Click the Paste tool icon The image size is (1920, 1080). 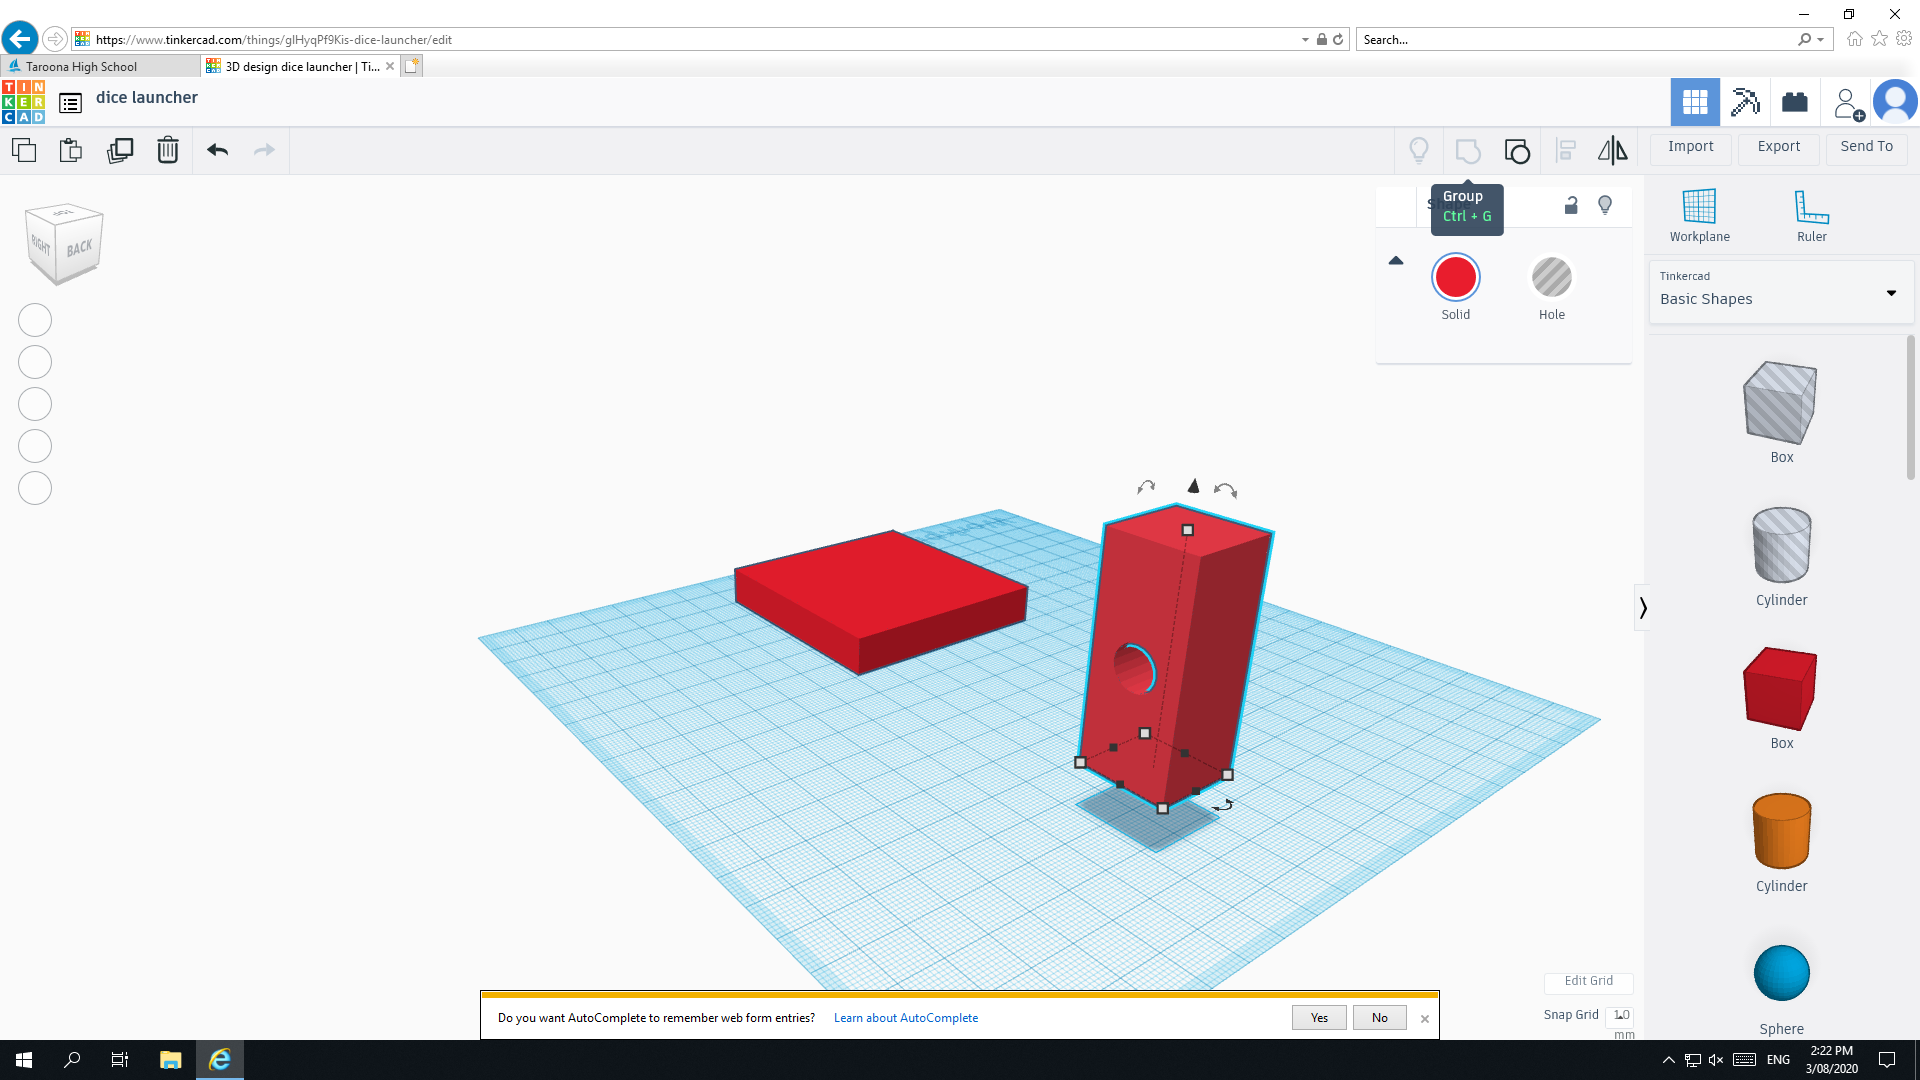click(71, 150)
